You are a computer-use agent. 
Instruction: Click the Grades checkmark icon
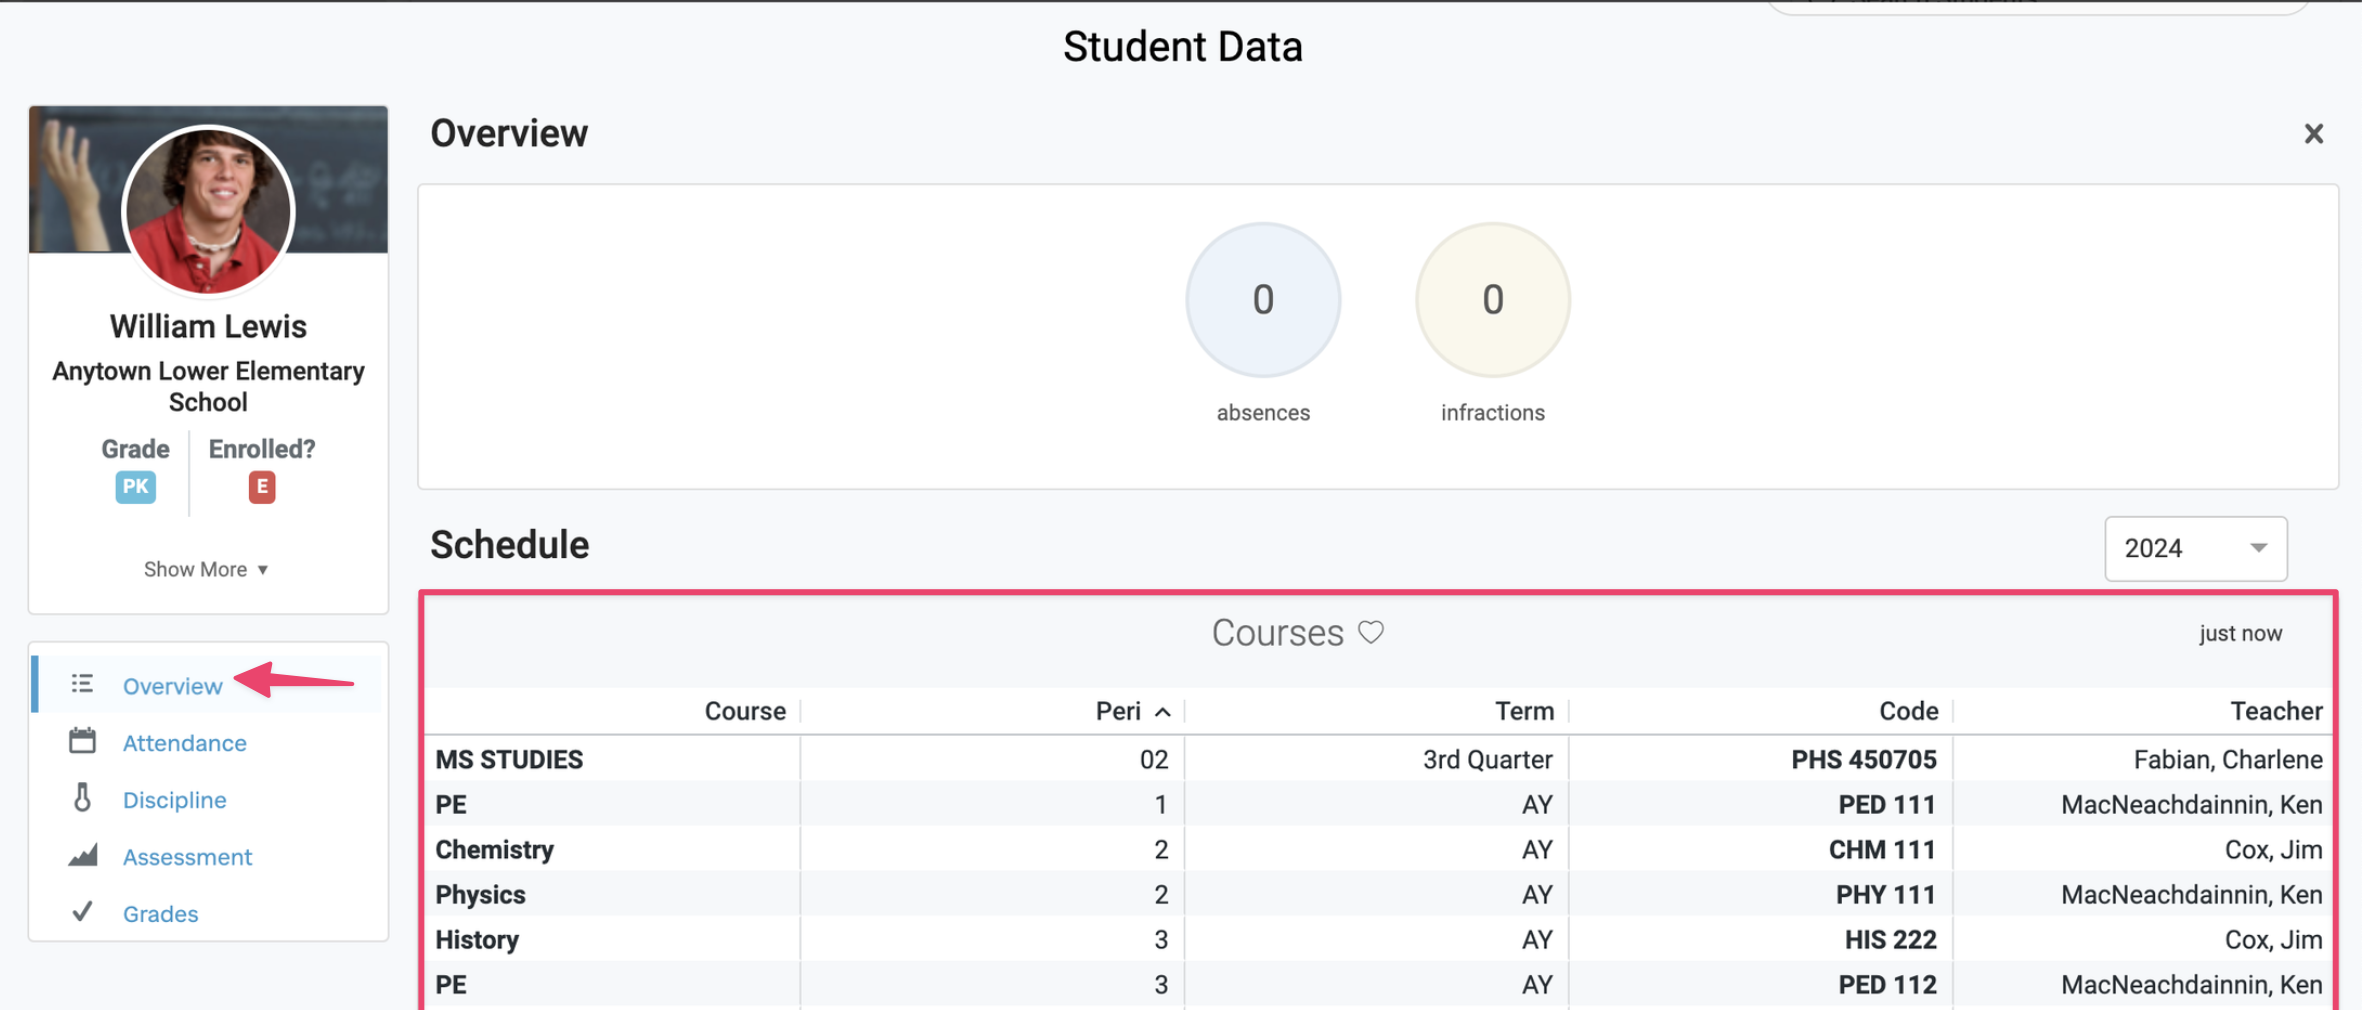click(83, 912)
